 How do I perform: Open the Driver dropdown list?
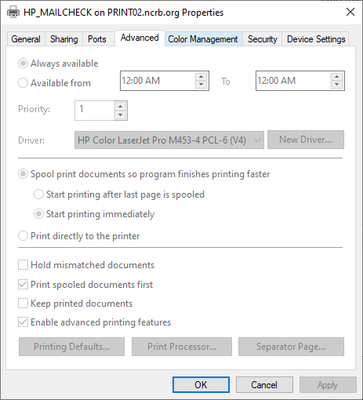(x=169, y=140)
